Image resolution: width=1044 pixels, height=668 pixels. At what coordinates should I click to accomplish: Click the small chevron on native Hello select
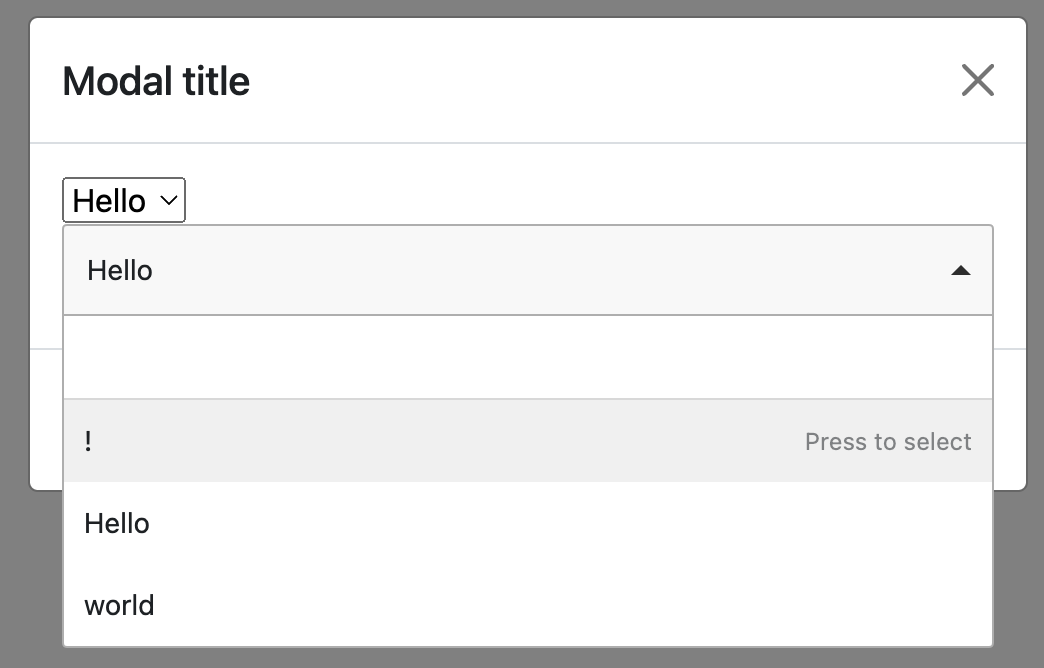(169, 201)
